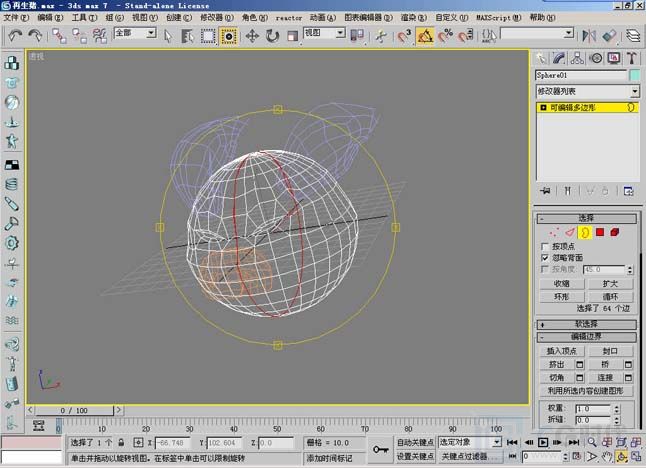Toggle the Percent Snap button
The height and width of the screenshot is (468, 646).
[445, 36]
